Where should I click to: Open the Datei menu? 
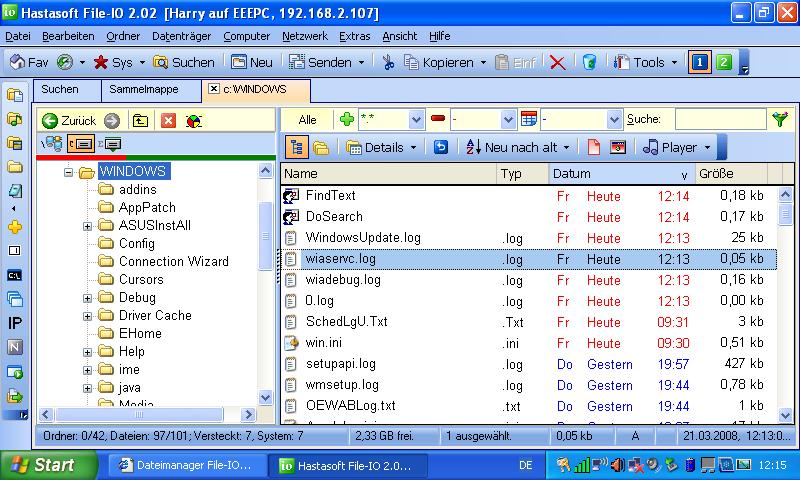(18, 36)
